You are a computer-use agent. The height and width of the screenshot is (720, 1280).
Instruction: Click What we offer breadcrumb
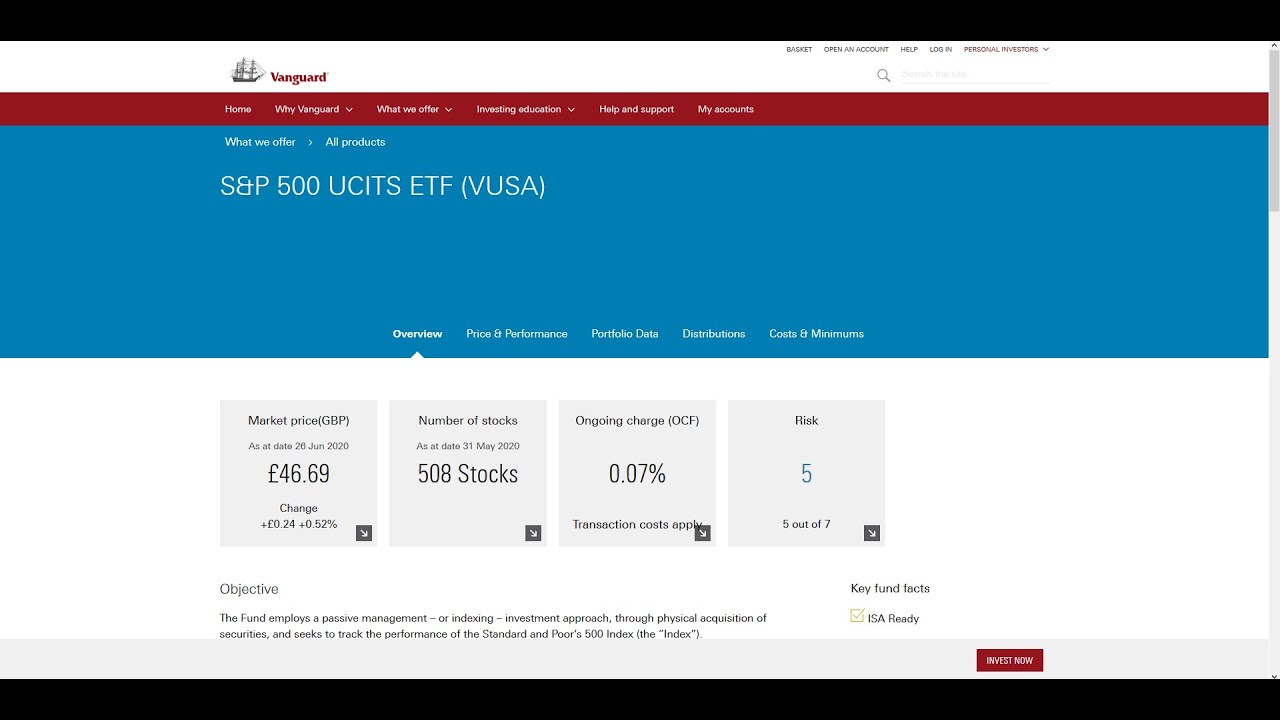(x=260, y=142)
